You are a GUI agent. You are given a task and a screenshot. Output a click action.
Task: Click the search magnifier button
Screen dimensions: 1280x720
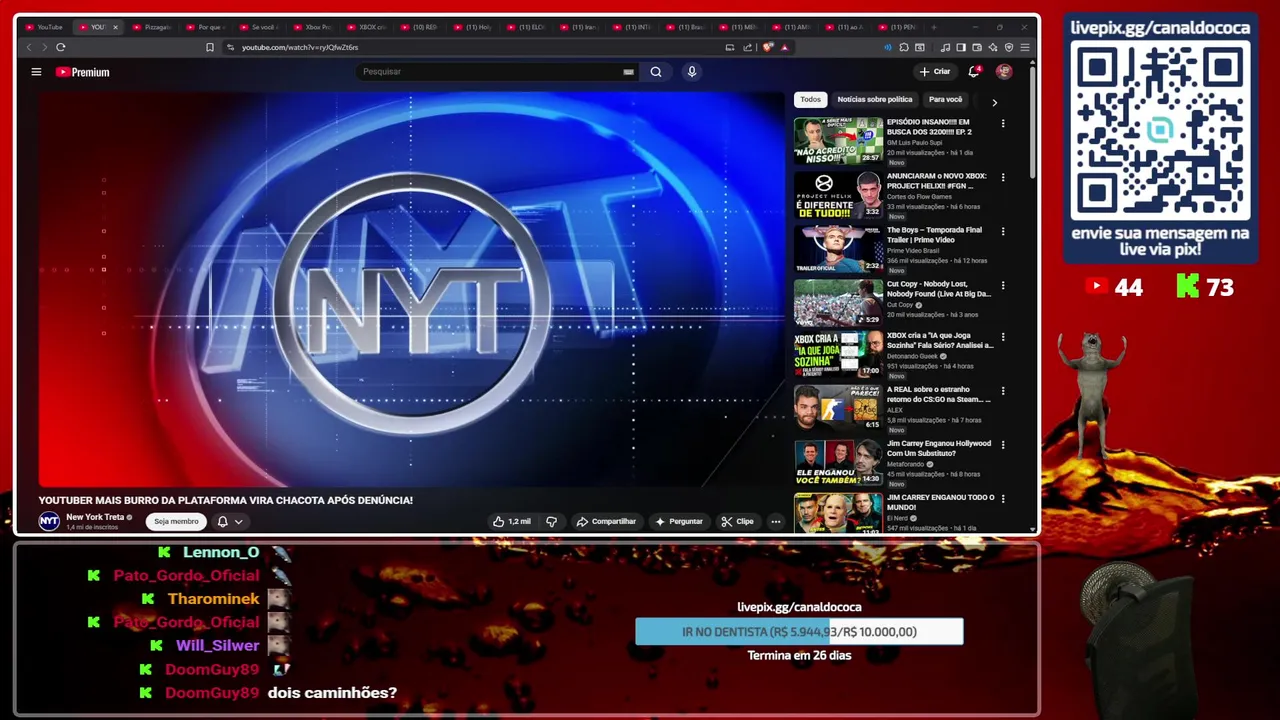(x=656, y=72)
